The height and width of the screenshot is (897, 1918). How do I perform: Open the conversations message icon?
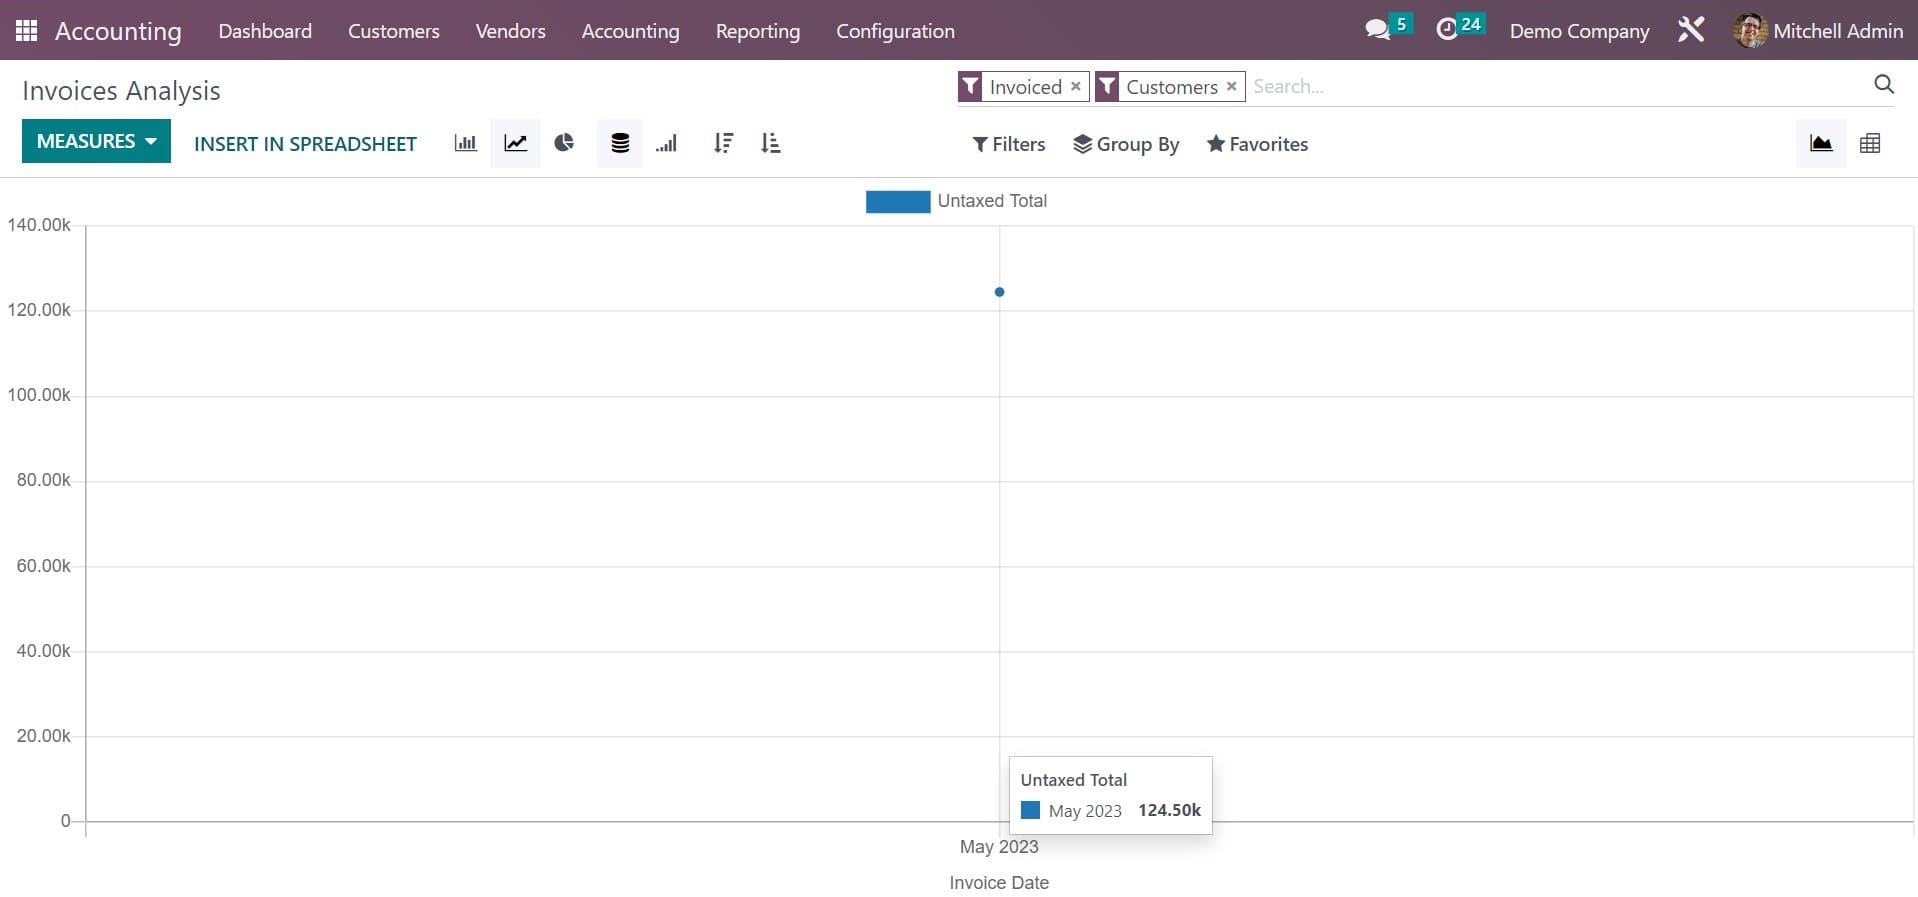(x=1377, y=30)
